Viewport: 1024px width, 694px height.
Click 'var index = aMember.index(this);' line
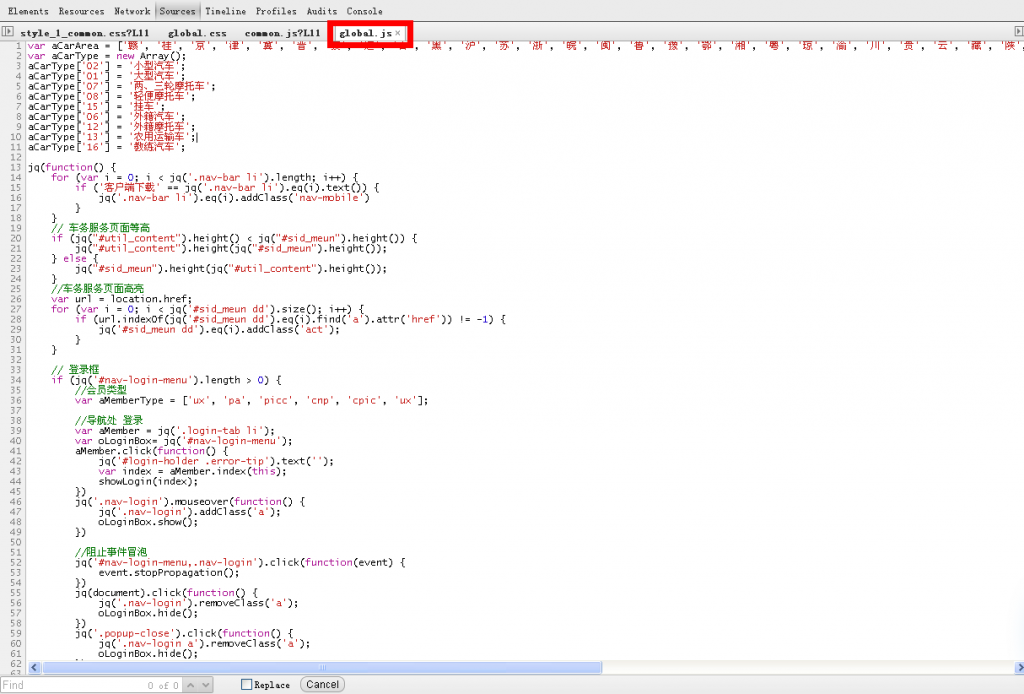(193, 471)
